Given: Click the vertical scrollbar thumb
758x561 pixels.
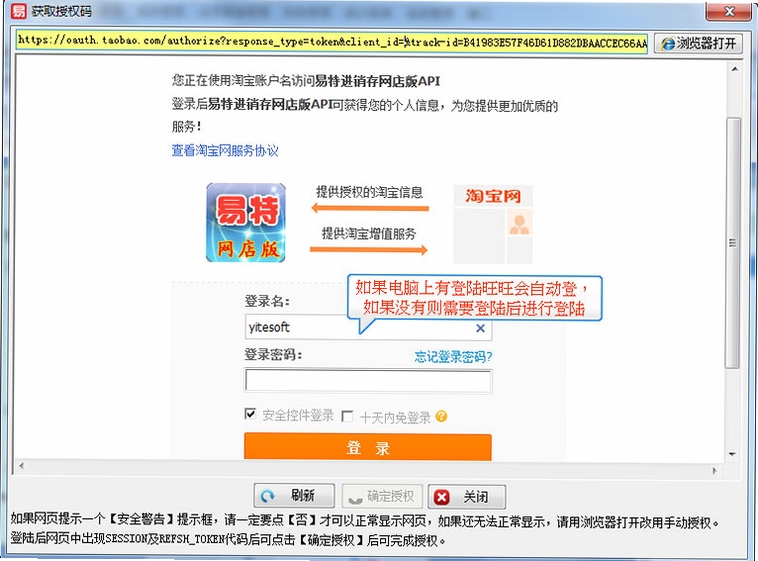Looking at the screenshot, I should pyautogui.click(x=733, y=243).
